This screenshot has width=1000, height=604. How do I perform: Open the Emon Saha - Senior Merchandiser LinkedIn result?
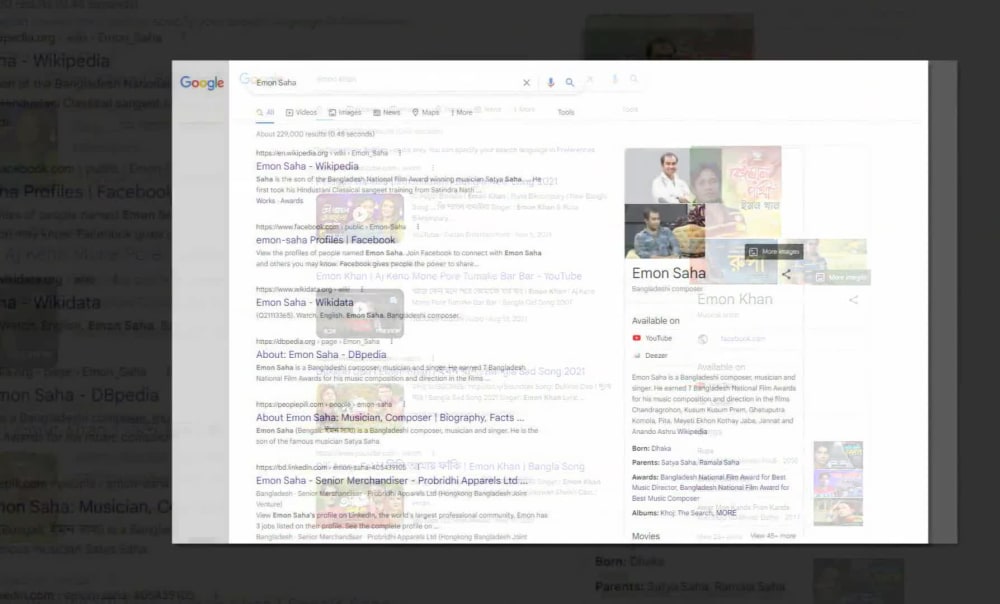392,480
